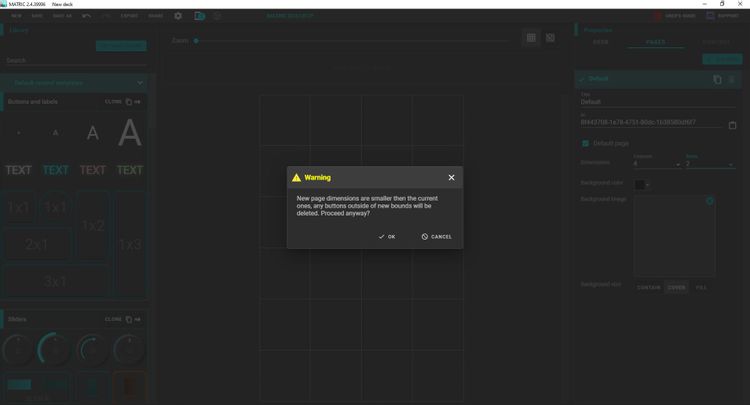Click the teal device preview icon
The width and height of the screenshot is (750, 405).
[199, 16]
